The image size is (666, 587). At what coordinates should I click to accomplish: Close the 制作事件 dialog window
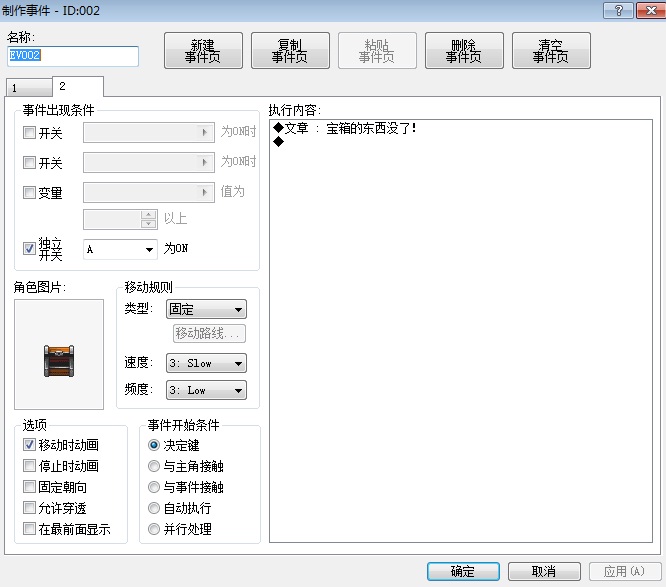coord(650,10)
